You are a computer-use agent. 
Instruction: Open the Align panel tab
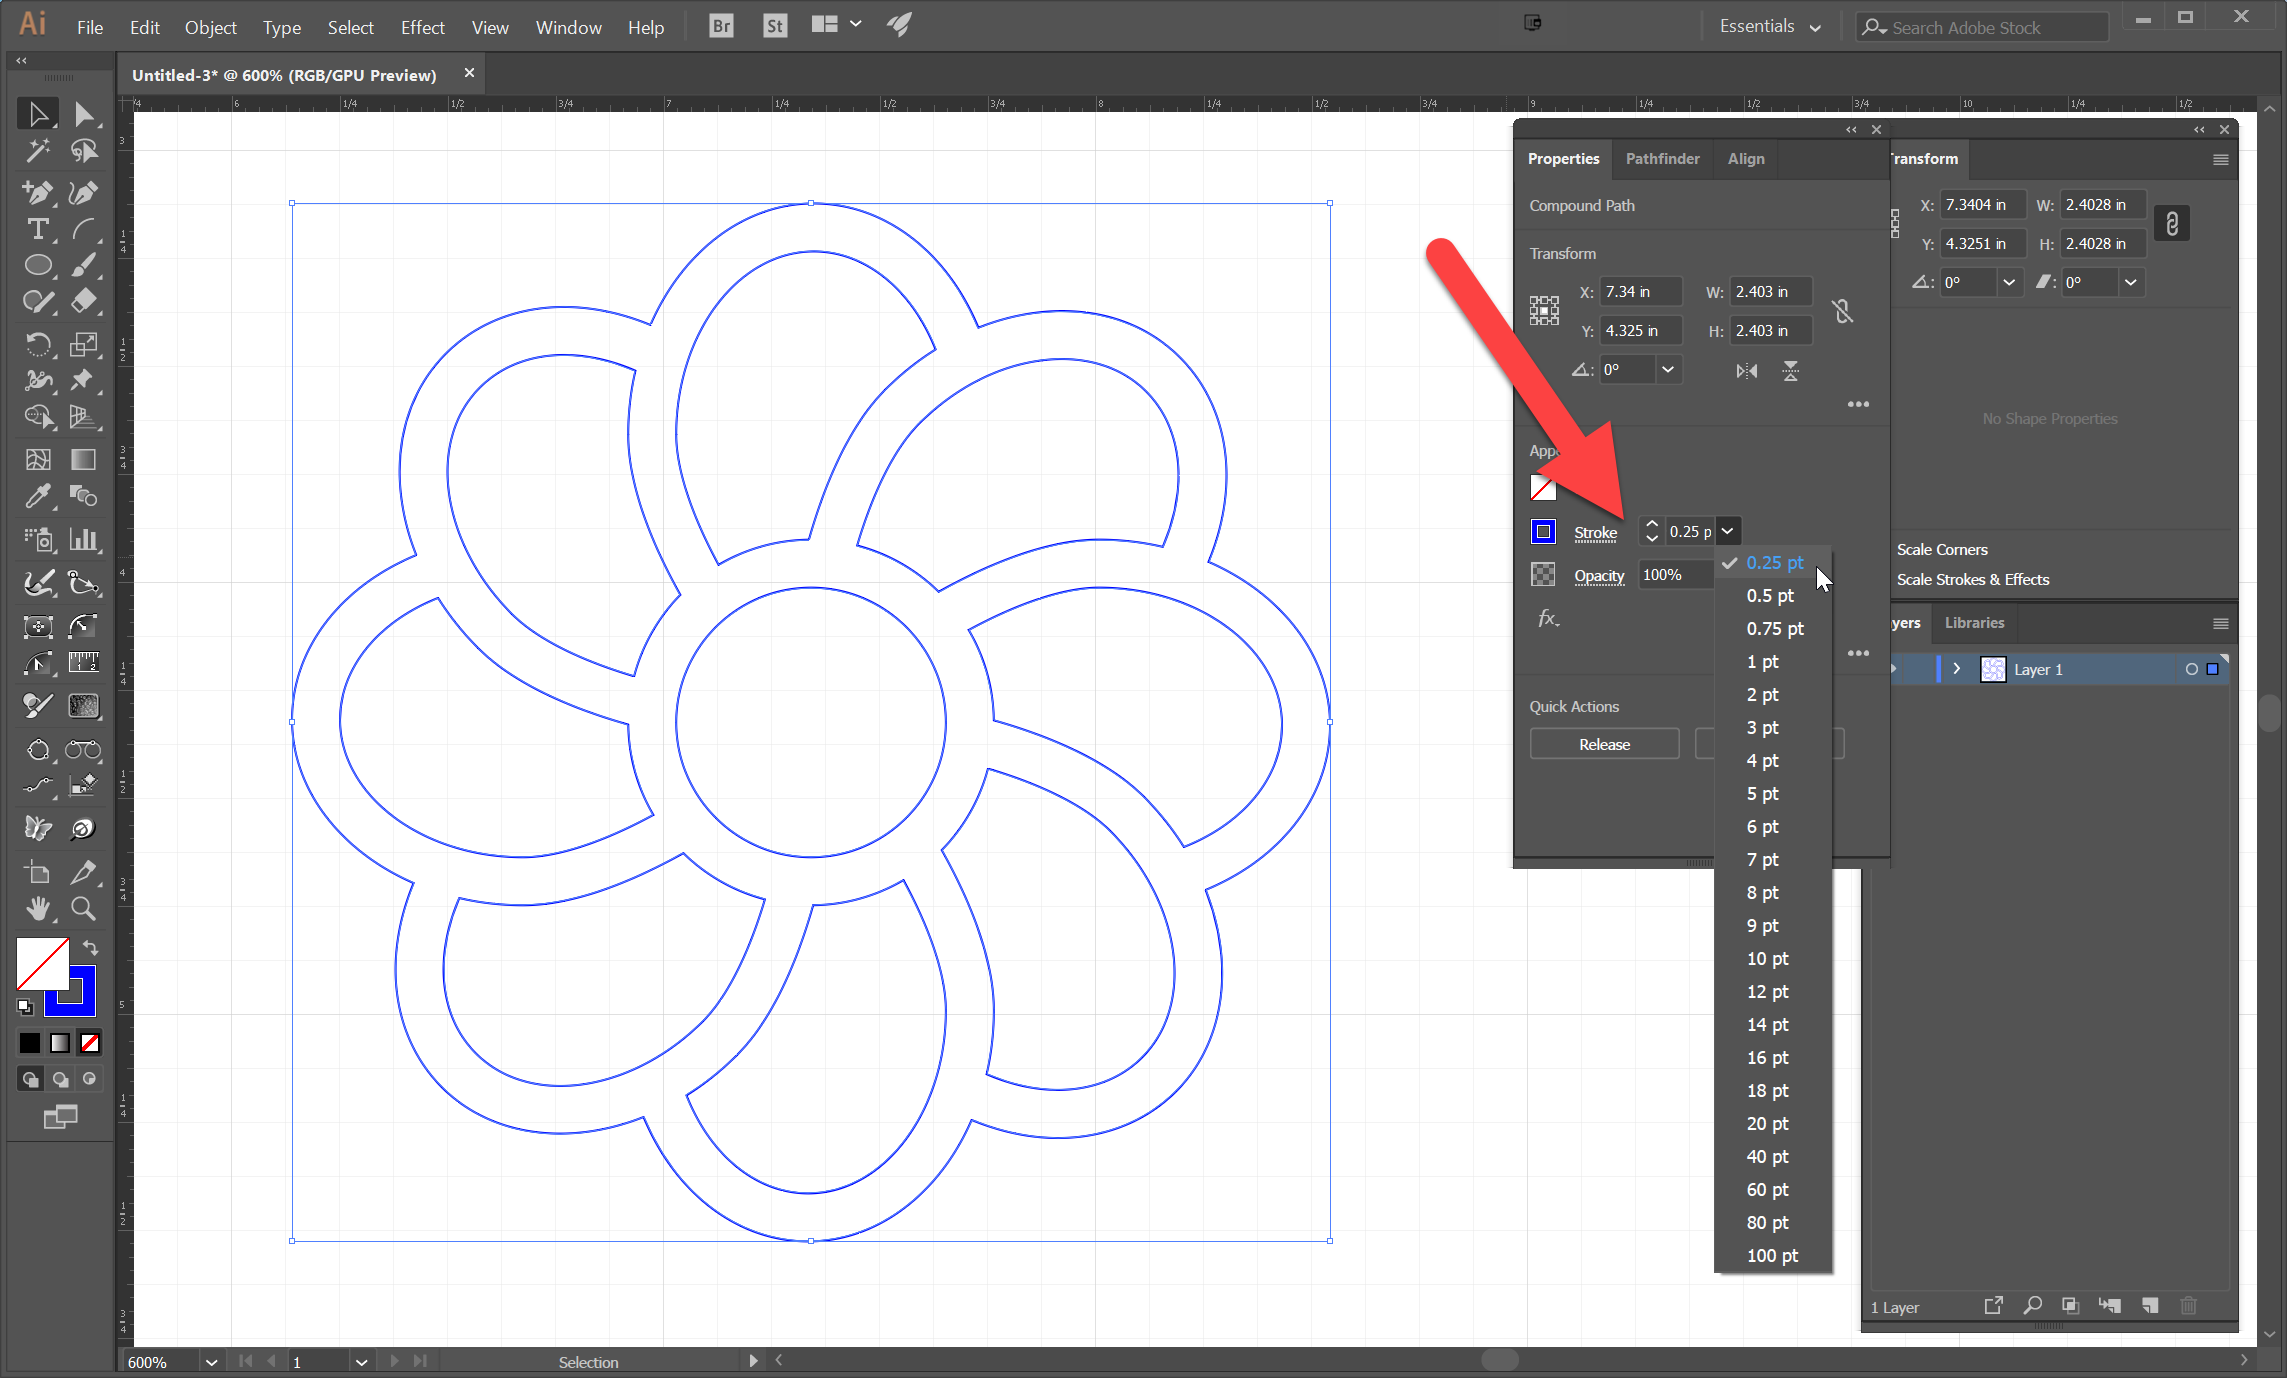coord(1745,158)
